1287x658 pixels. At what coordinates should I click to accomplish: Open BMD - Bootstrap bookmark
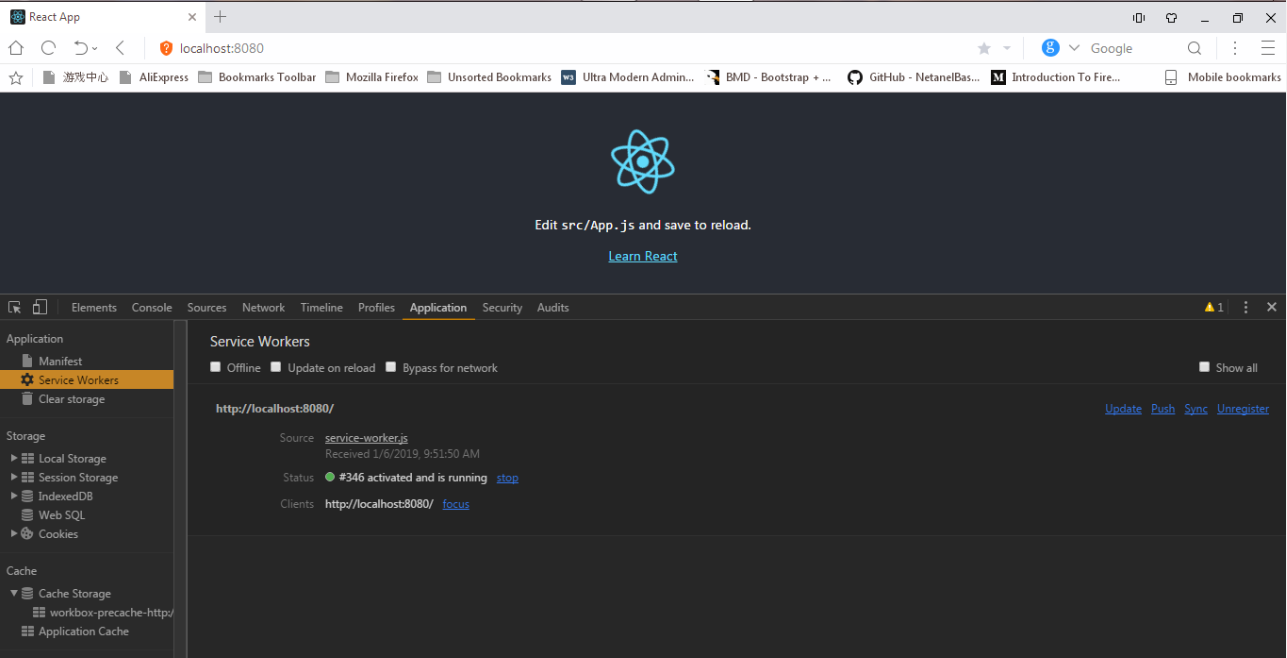(x=768, y=77)
